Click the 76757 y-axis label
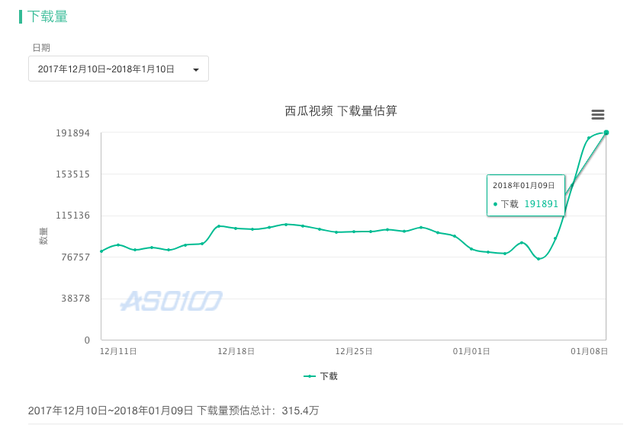630x425 pixels. point(75,257)
